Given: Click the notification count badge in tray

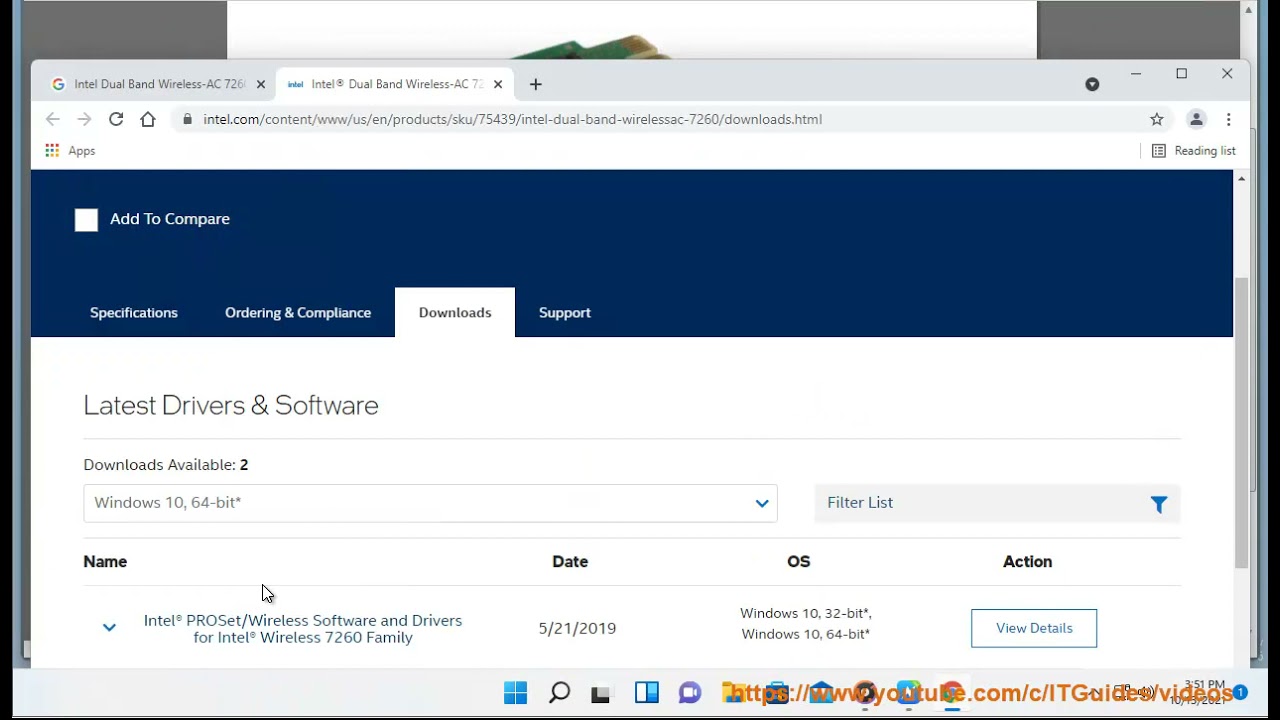Looking at the screenshot, I should coord(1240,692).
